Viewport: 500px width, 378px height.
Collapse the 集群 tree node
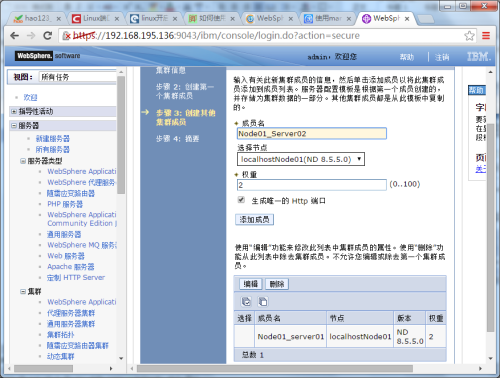pos(23,292)
